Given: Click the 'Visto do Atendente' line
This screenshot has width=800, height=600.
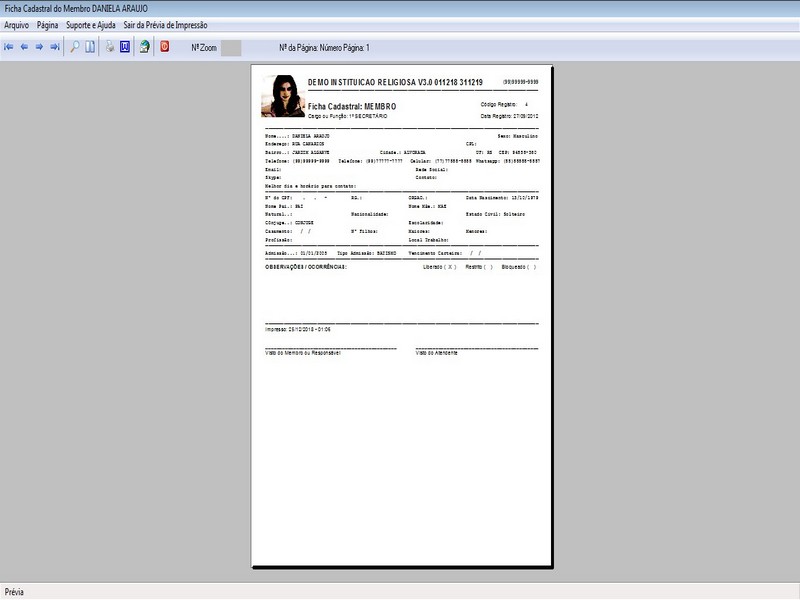Looking at the screenshot, I should pos(437,353).
